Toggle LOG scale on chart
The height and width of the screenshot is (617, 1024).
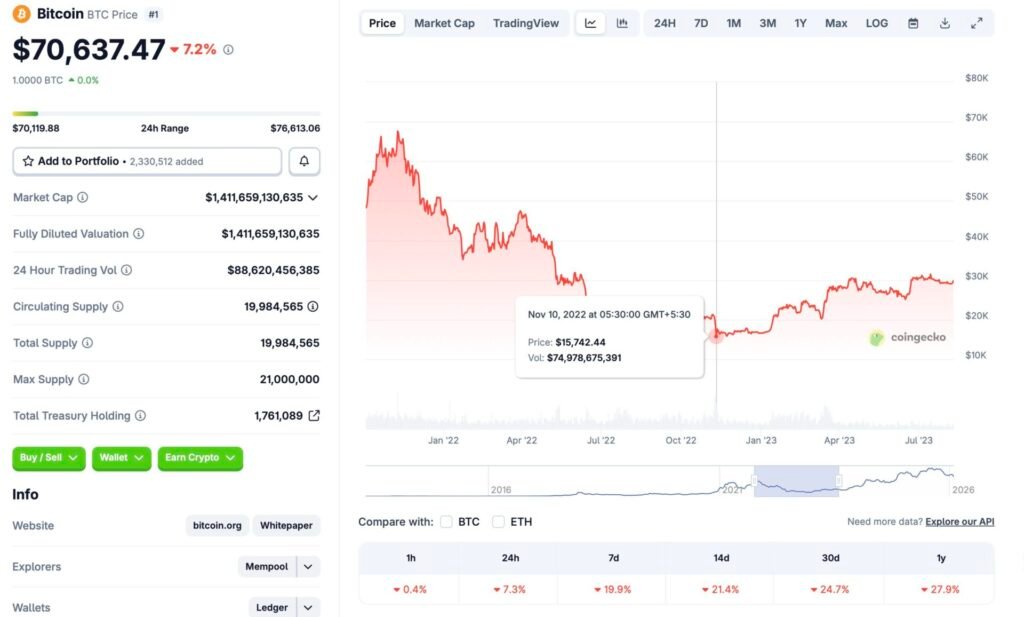pos(877,23)
